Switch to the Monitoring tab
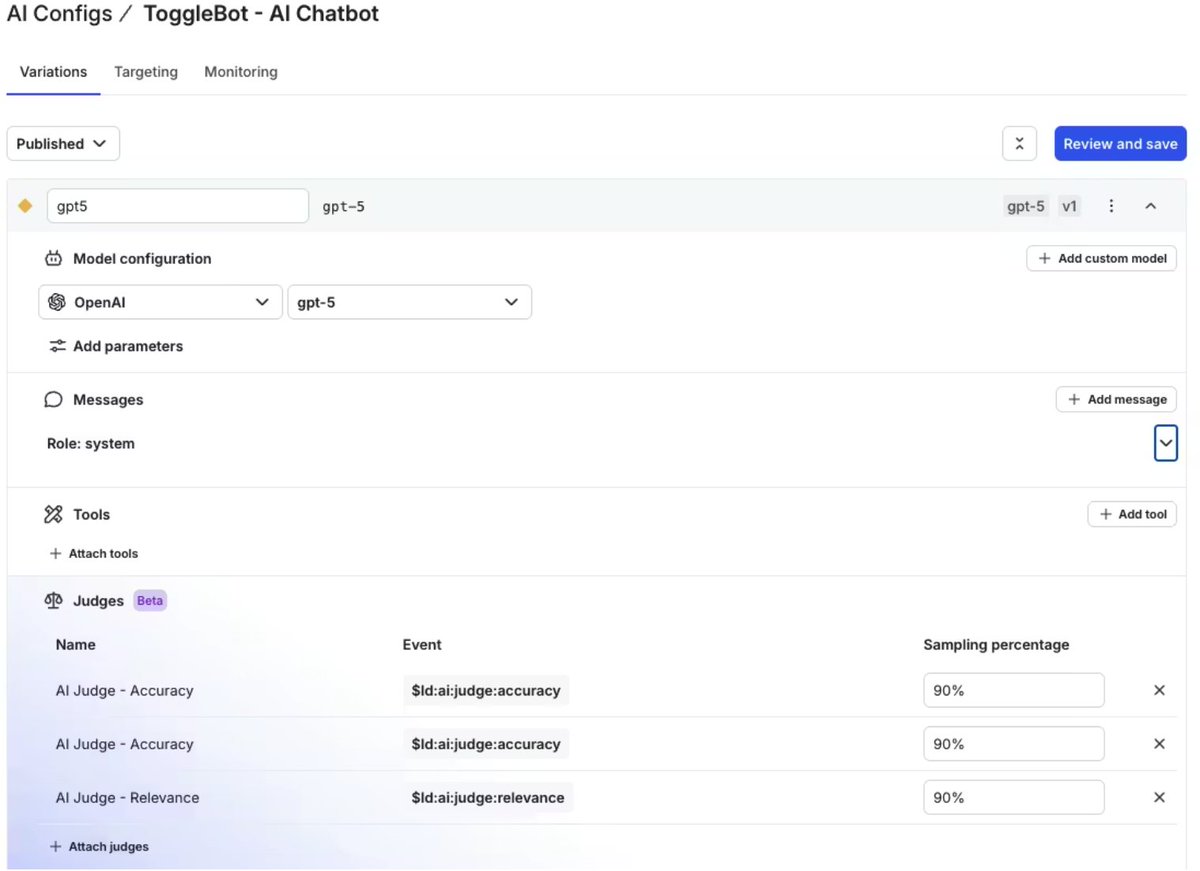The height and width of the screenshot is (871, 1200). [x=241, y=72]
